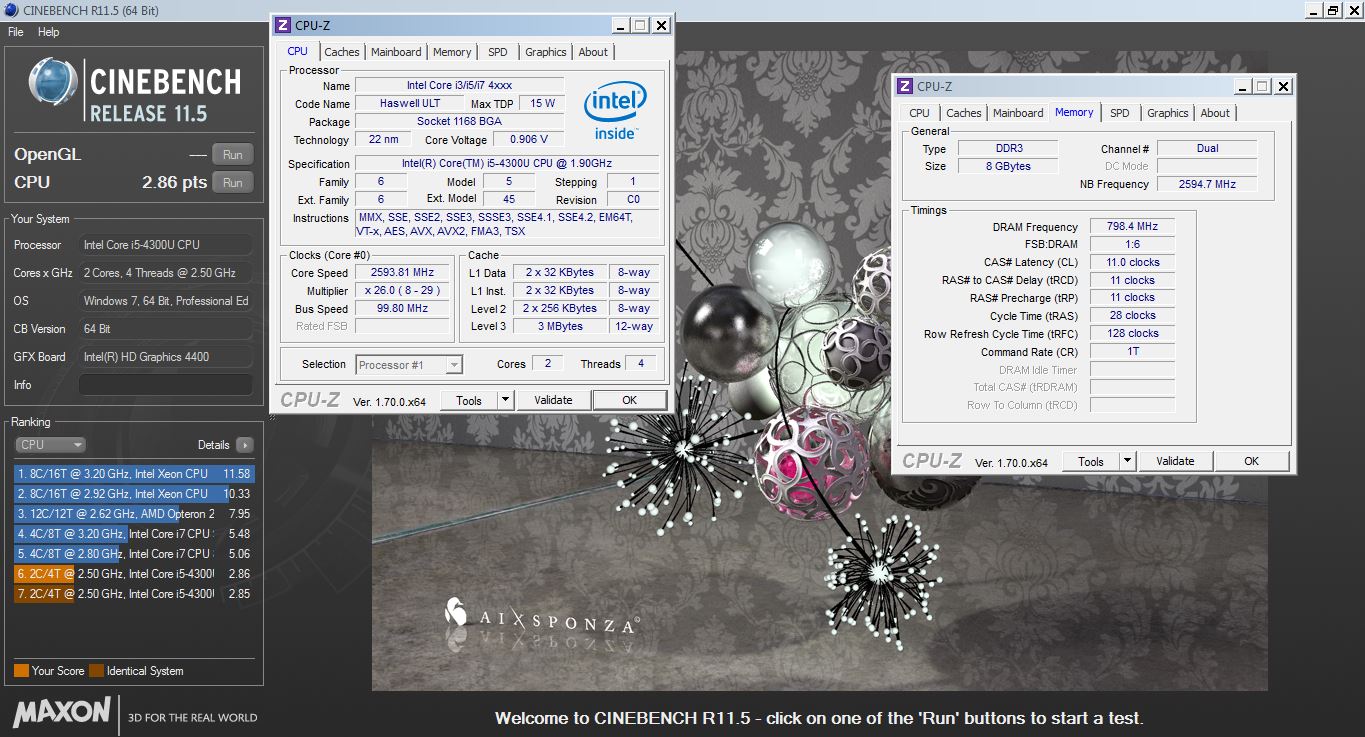Click the GFX Board field Intel HD Graphics 4400
Viewport: 1365px width, 737px height.
coord(165,357)
